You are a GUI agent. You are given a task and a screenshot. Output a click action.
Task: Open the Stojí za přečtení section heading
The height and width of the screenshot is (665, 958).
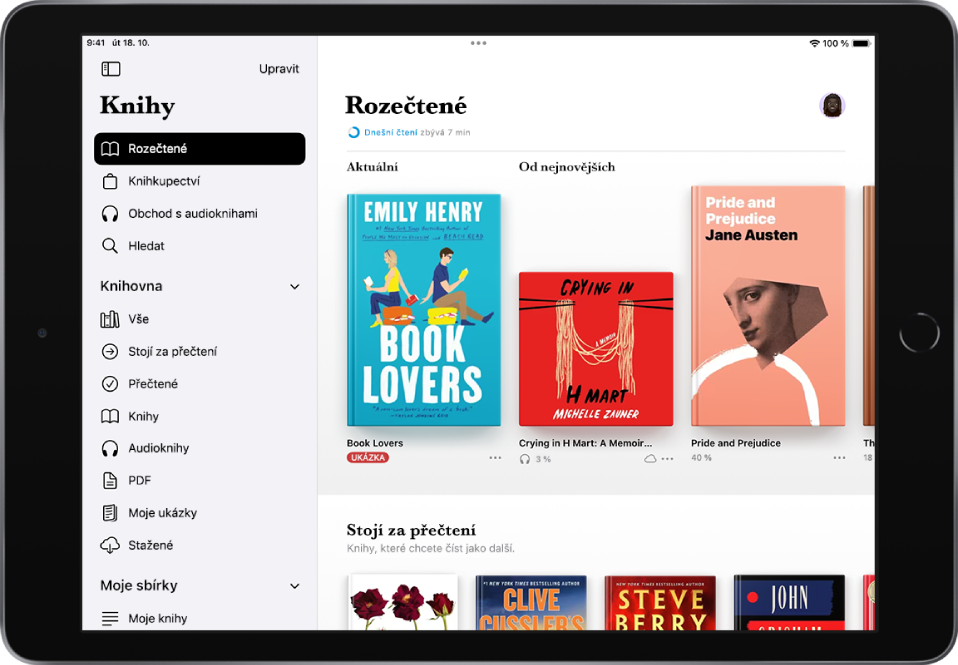(x=411, y=531)
